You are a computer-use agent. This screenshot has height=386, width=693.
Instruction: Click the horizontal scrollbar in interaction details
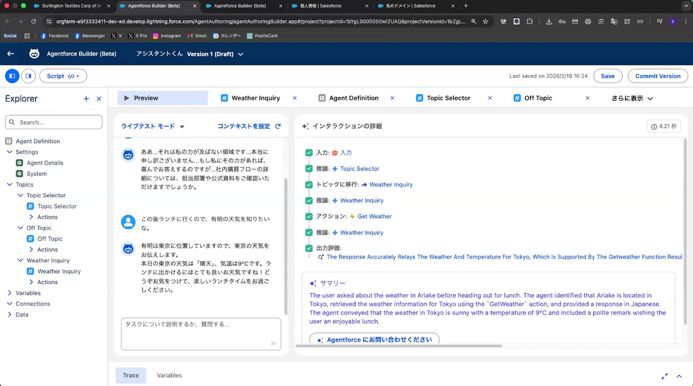pos(399,346)
